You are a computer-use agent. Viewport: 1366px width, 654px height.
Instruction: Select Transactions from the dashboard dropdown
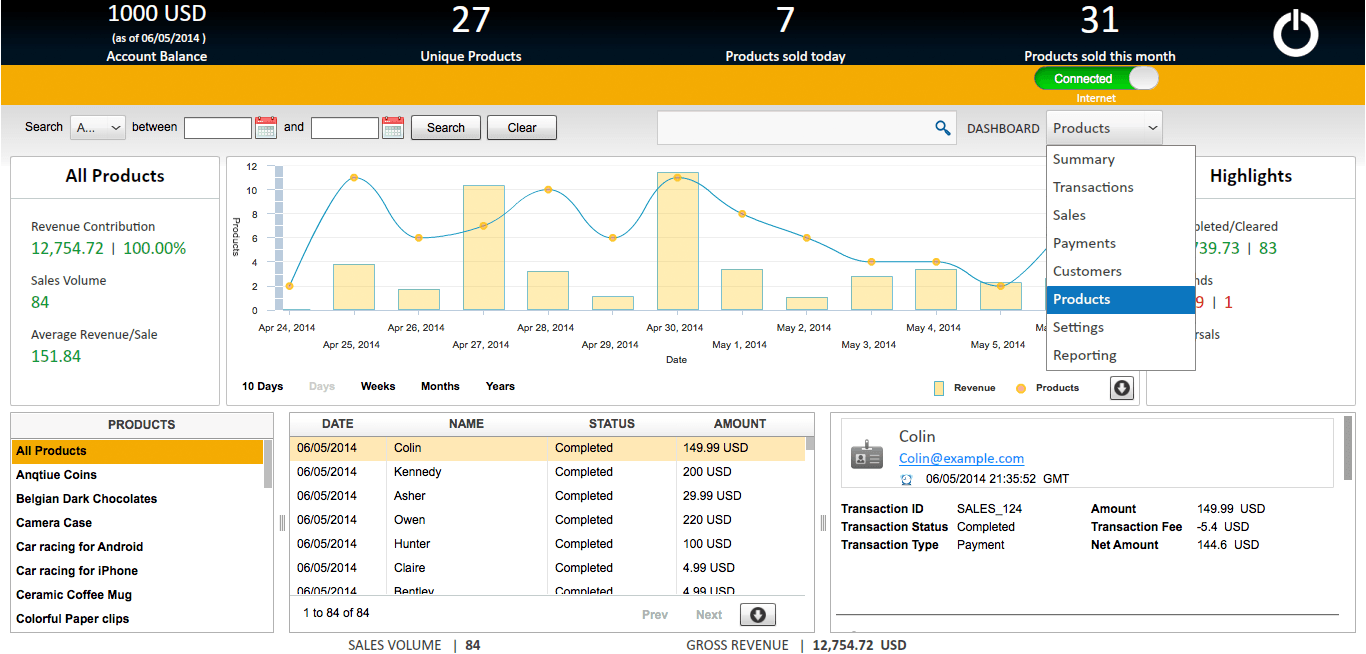coord(1093,187)
